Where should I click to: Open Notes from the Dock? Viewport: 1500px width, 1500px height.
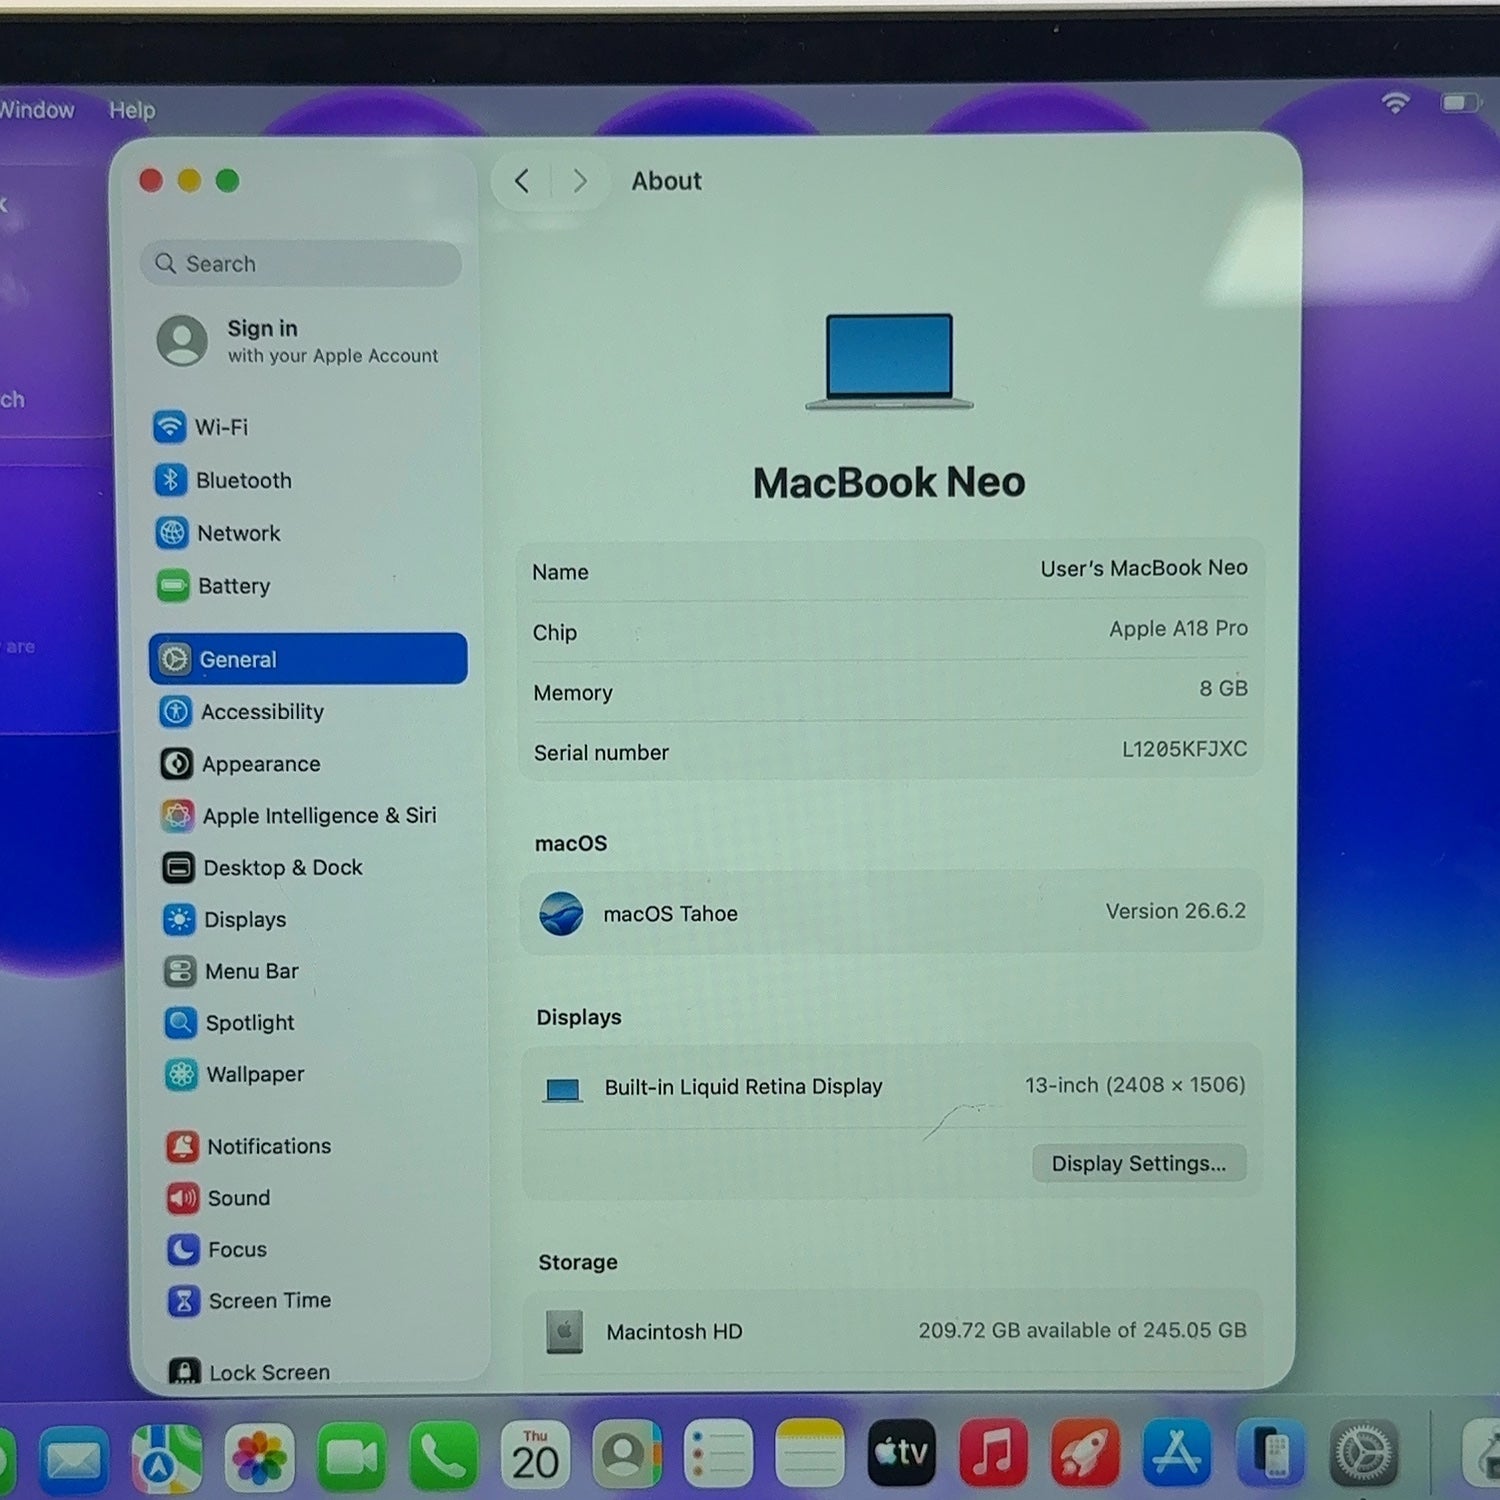pyautogui.click(x=810, y=1453)
